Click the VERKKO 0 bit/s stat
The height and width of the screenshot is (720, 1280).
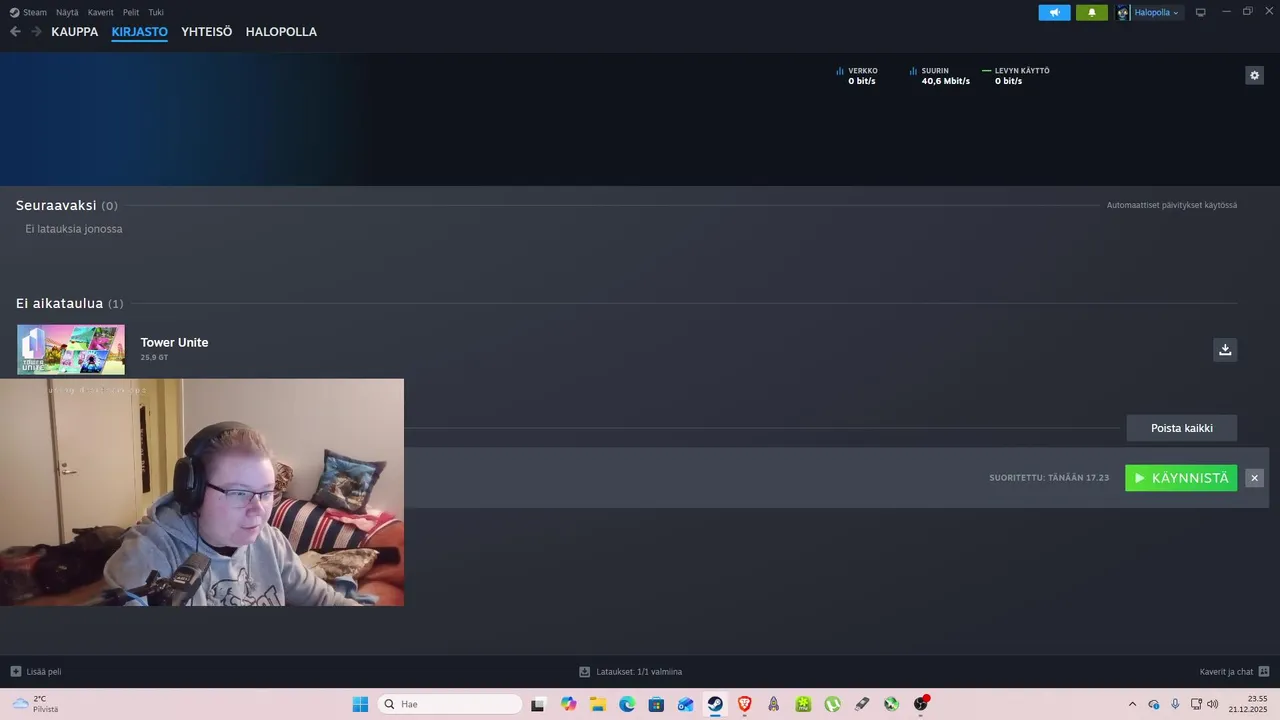(857, 76)
